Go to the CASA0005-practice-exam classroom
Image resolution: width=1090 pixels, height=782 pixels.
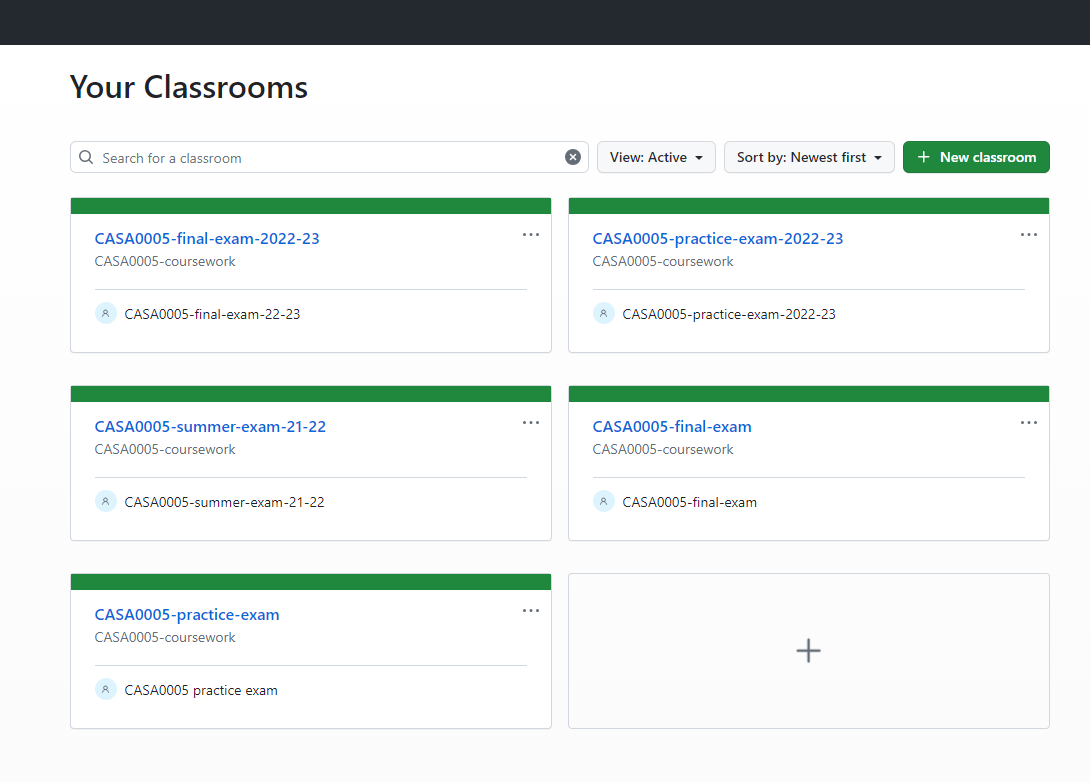coord(187,615)
